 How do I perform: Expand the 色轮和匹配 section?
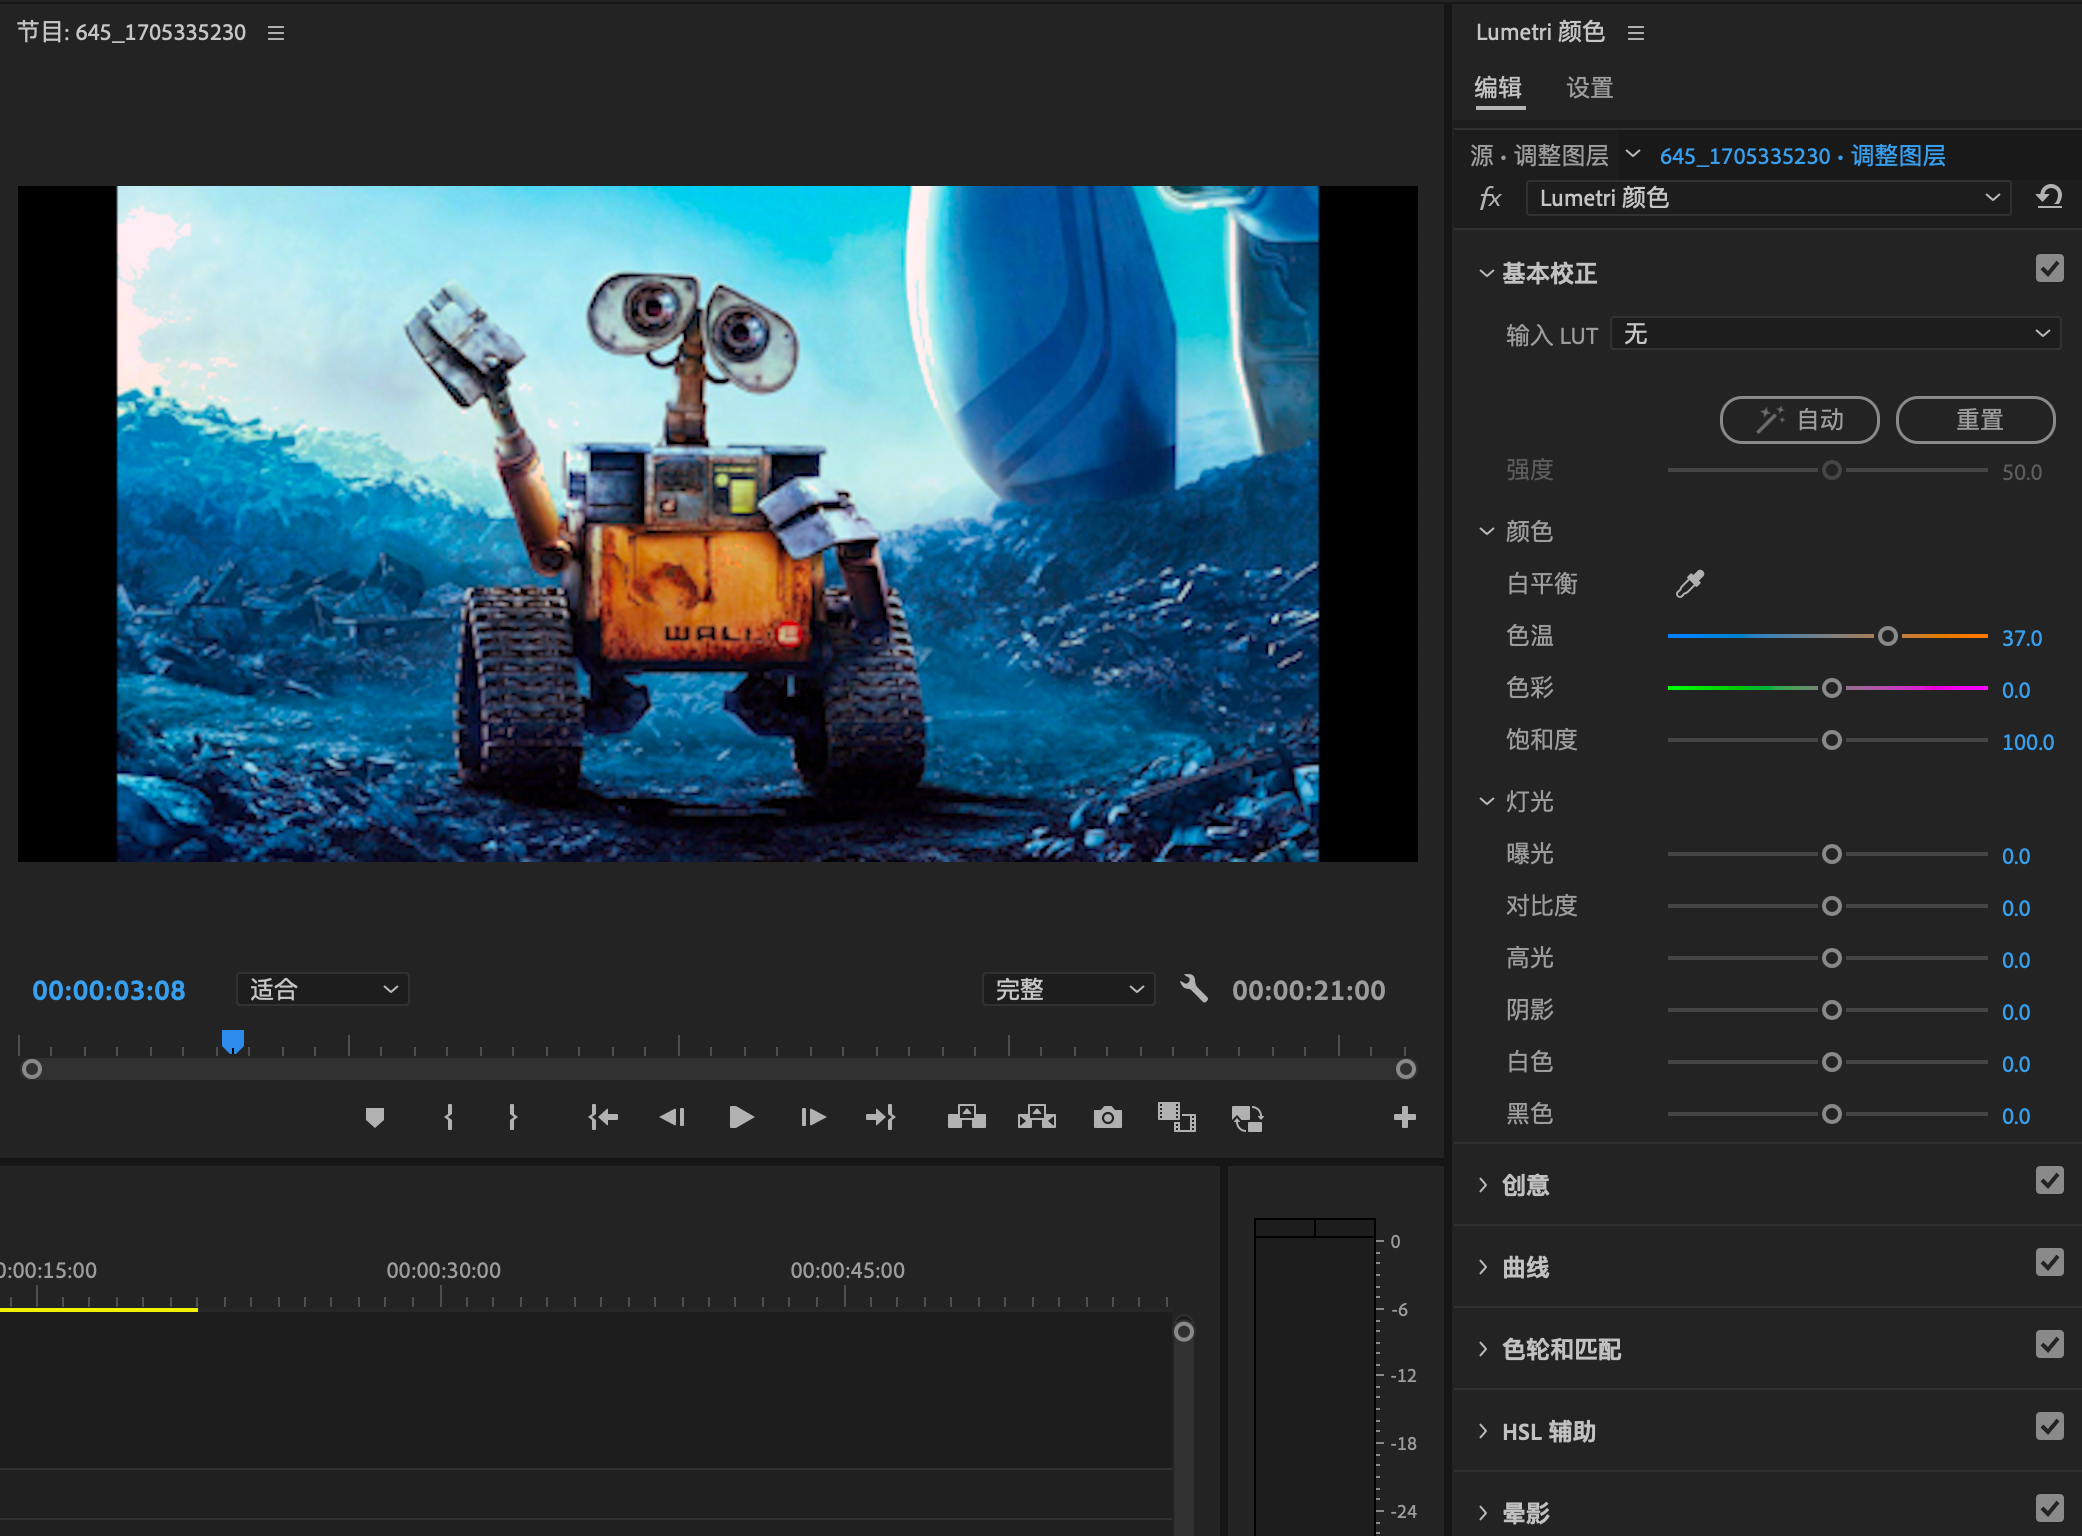click(x=1483, y=1349)
